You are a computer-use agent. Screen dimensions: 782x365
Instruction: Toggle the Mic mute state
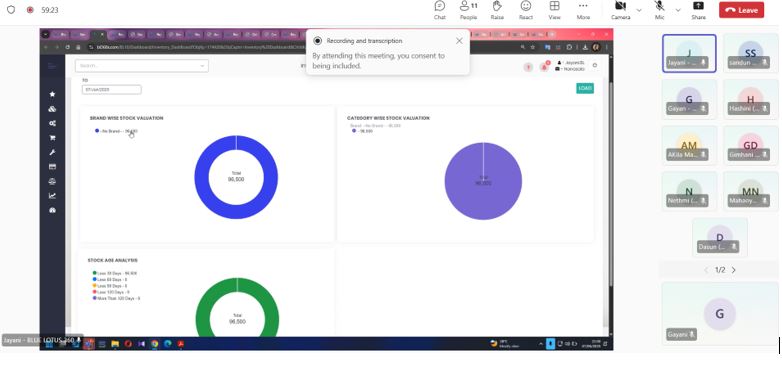659,10
